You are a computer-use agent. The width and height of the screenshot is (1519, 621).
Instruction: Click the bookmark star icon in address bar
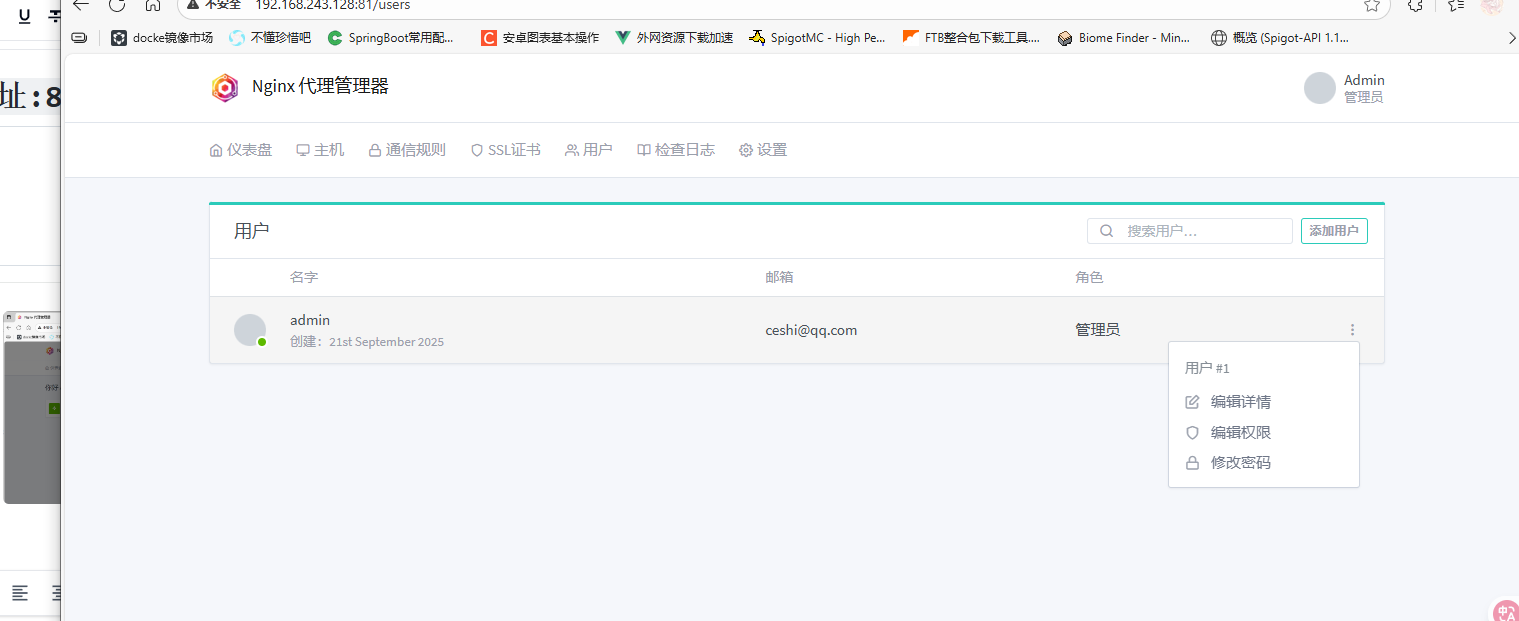1372,5
